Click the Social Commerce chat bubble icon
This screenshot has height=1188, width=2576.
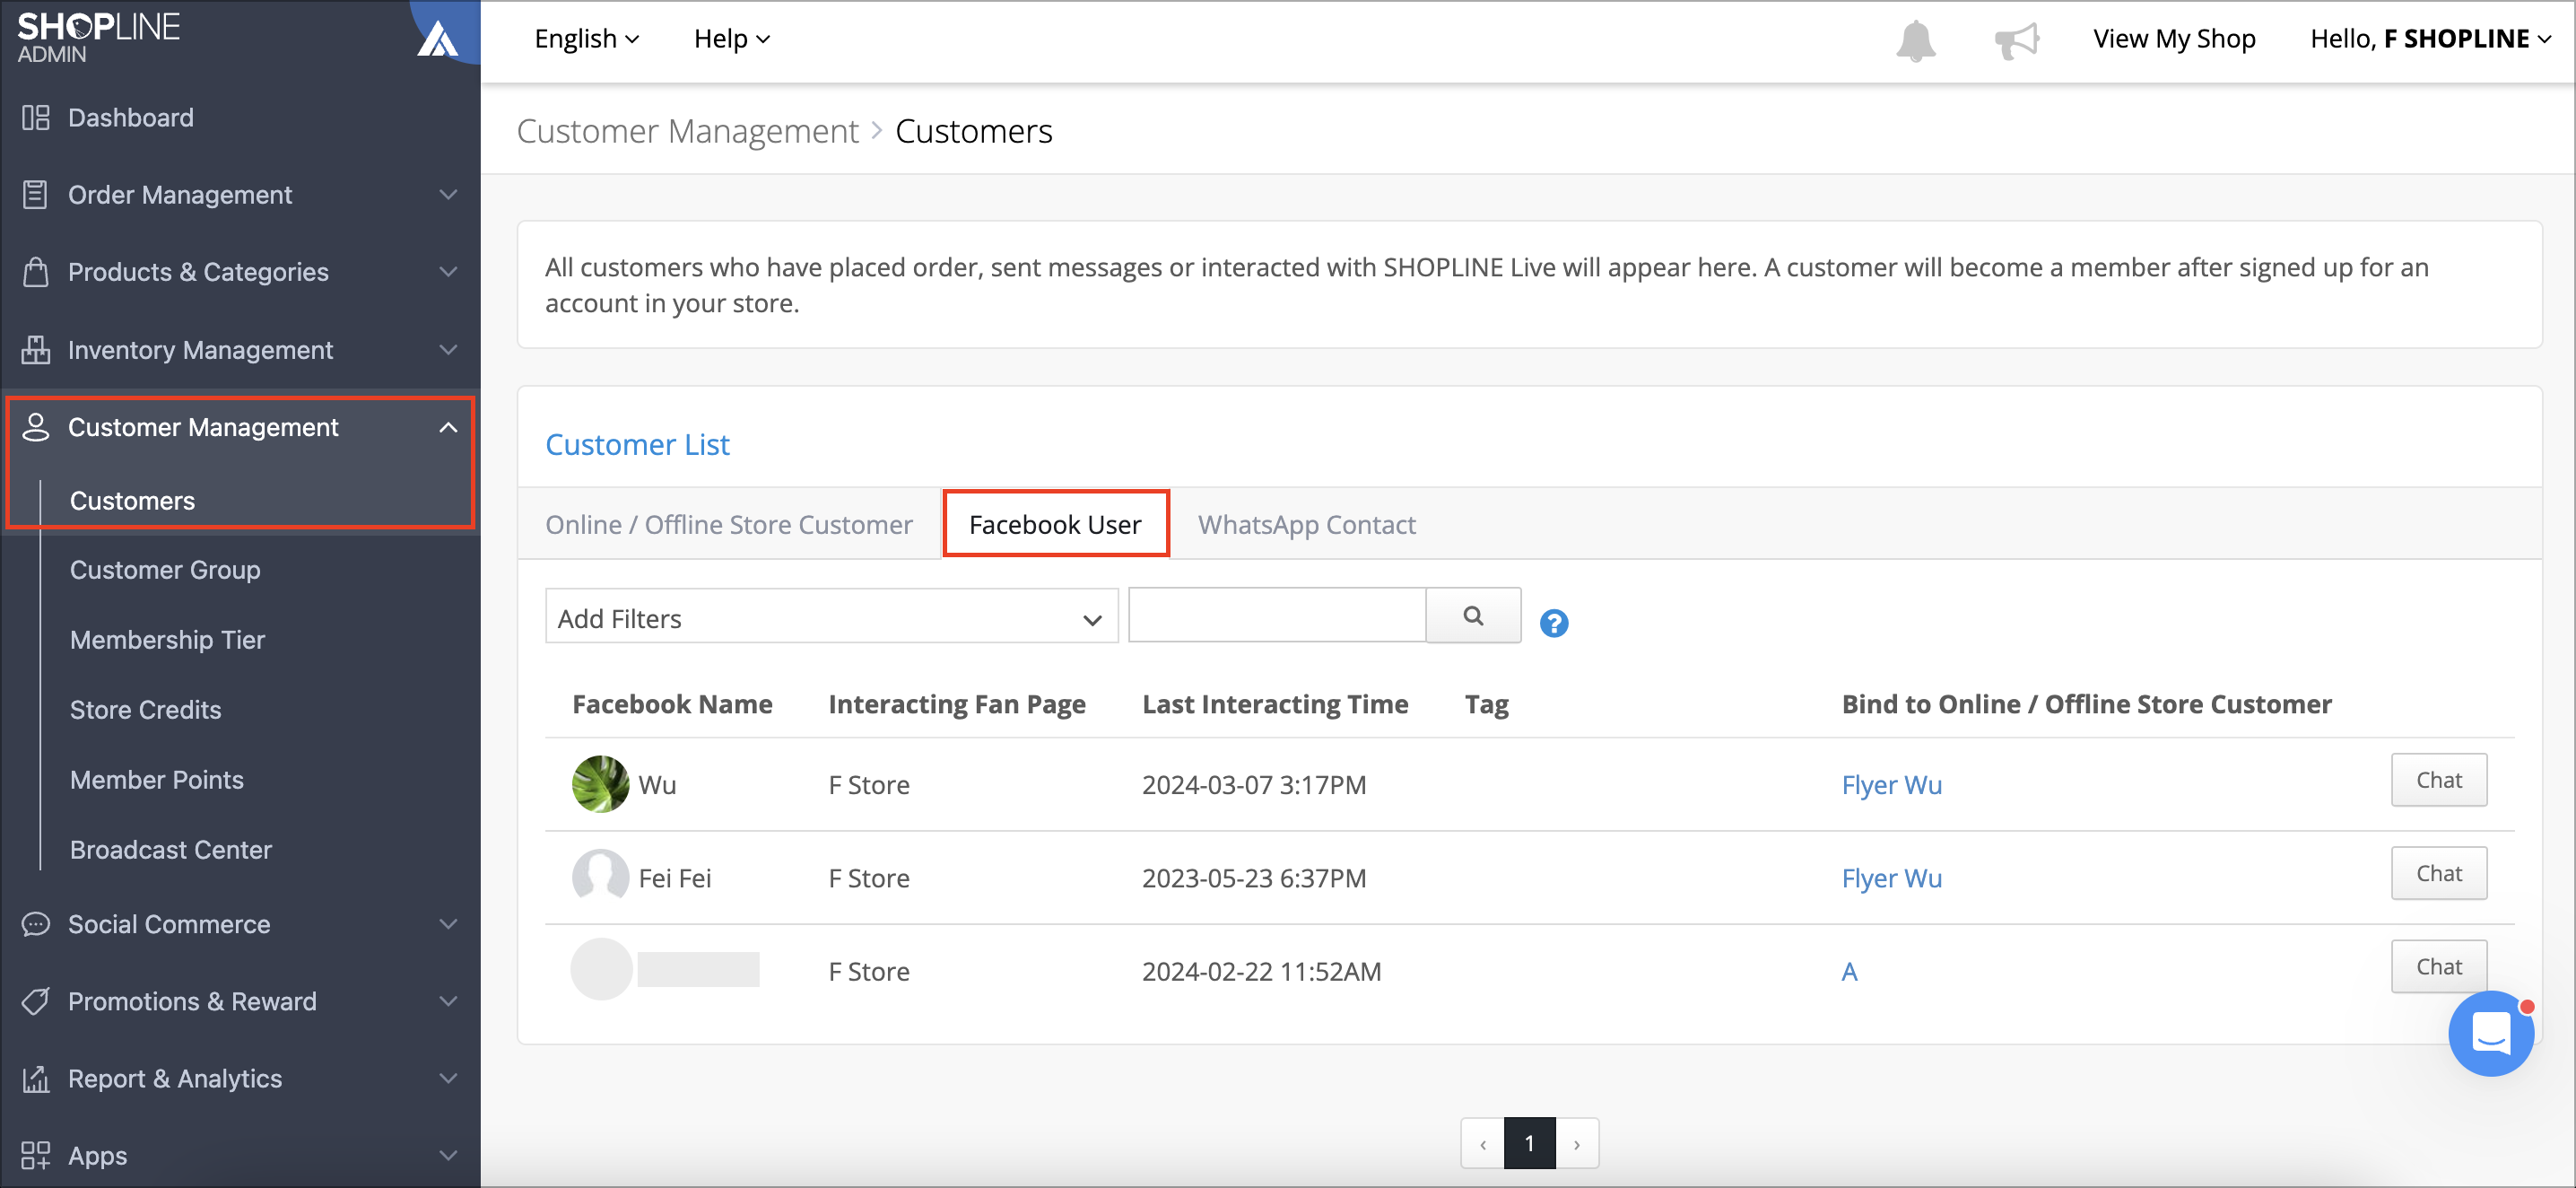(36, 924)
